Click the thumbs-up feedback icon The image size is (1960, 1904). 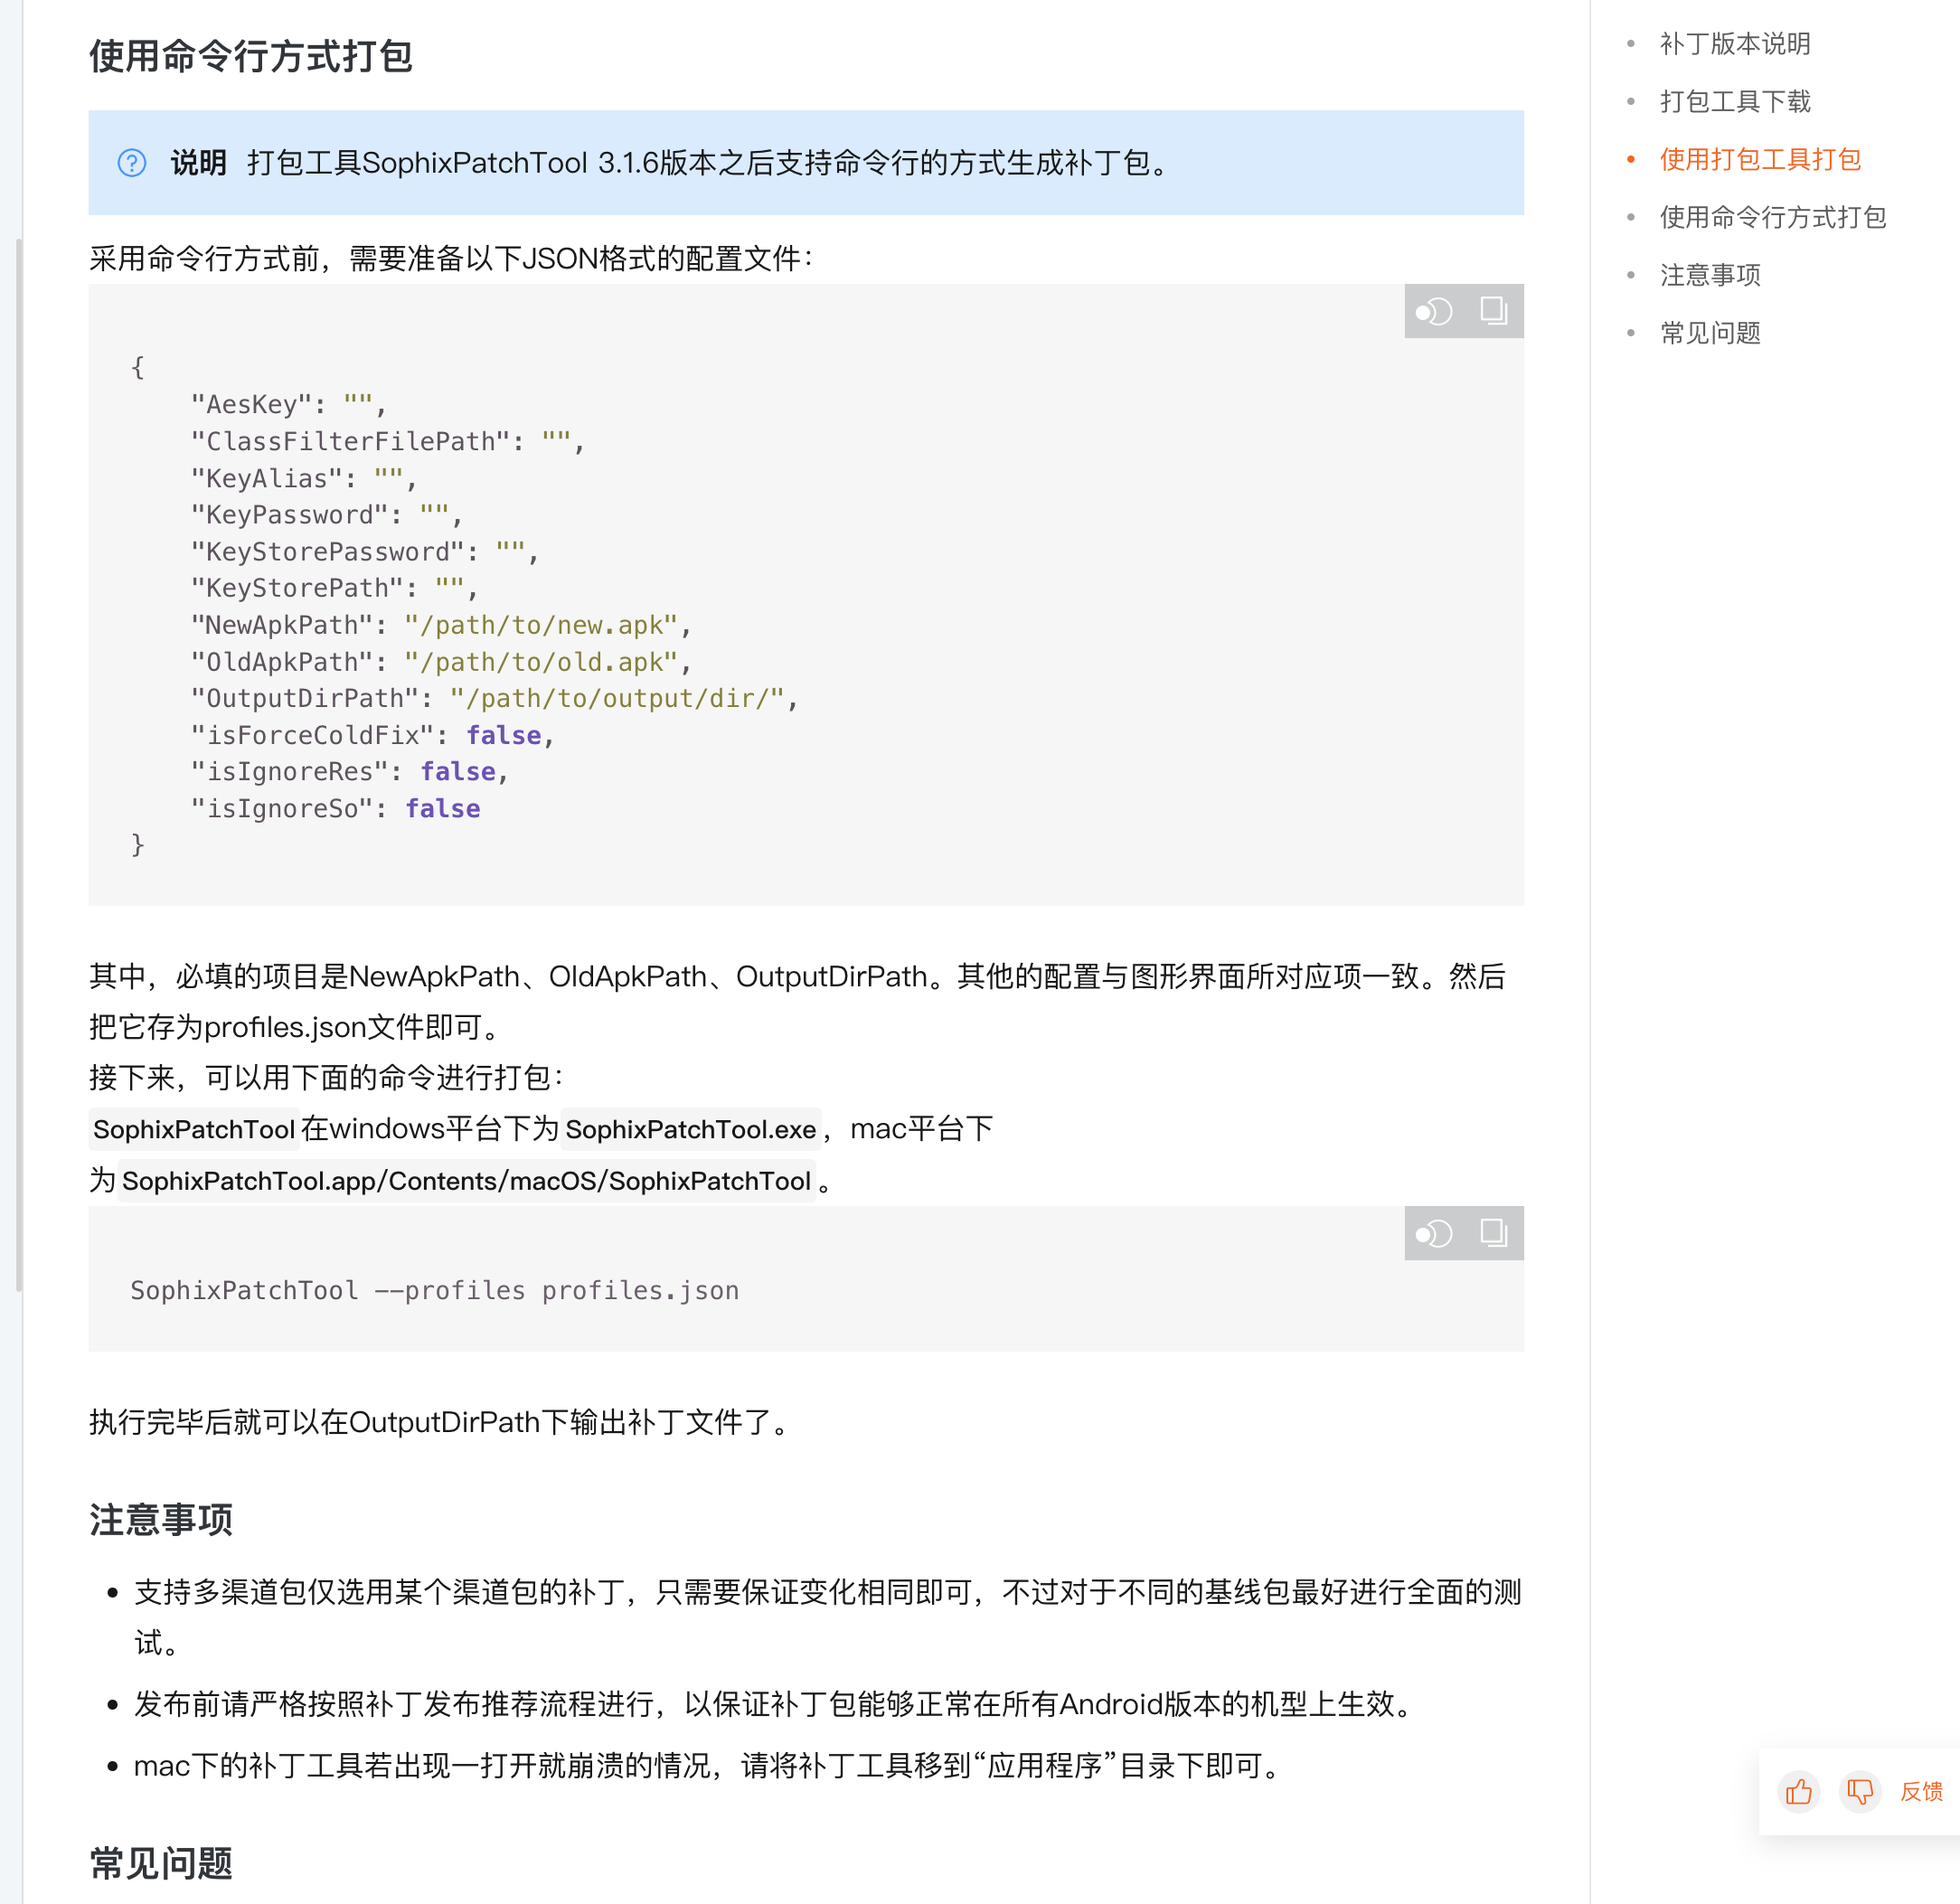[1798, 1791]
